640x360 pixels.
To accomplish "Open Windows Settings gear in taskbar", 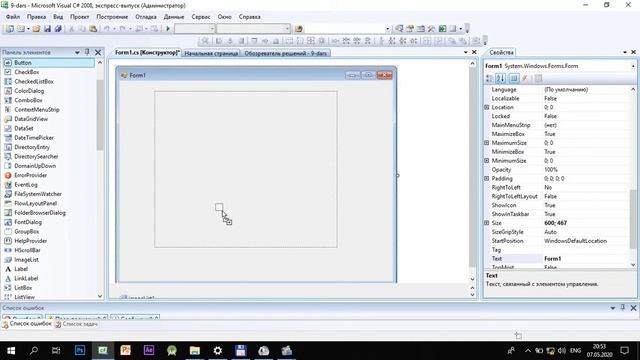I will (218, 350).
